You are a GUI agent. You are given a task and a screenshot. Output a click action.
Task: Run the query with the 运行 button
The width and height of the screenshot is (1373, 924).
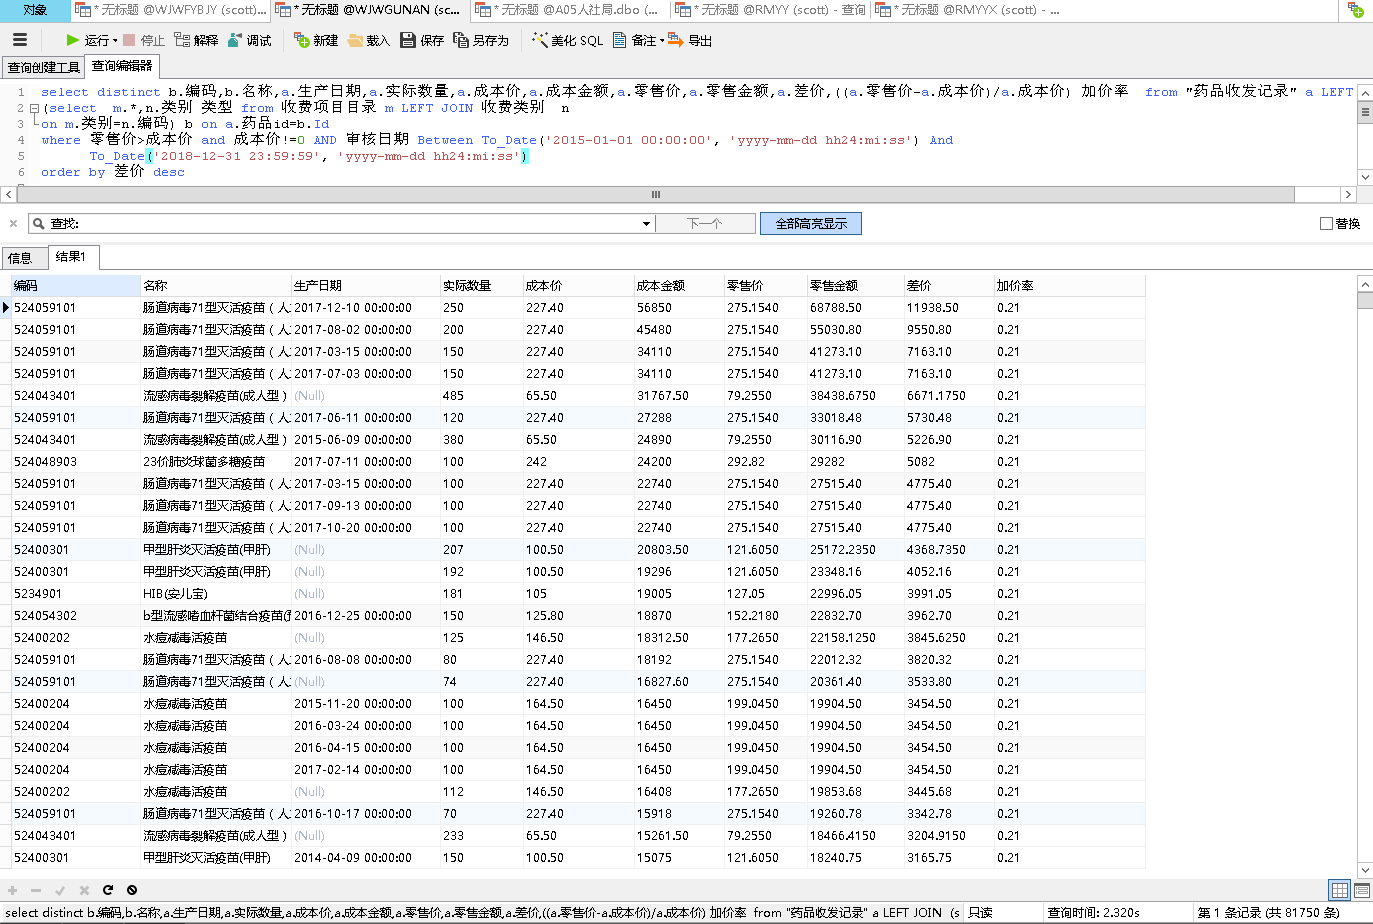87,40
